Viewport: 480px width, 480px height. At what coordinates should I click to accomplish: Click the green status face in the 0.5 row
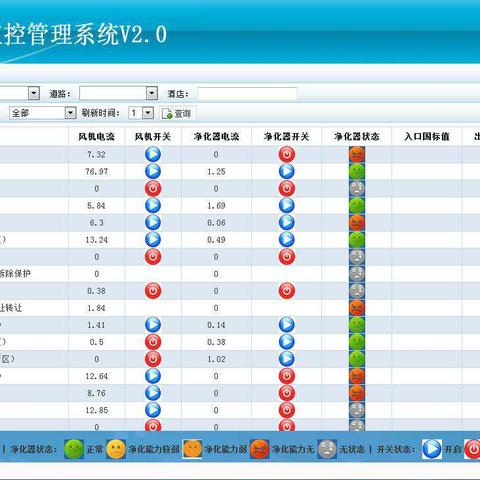coord(357,342)
